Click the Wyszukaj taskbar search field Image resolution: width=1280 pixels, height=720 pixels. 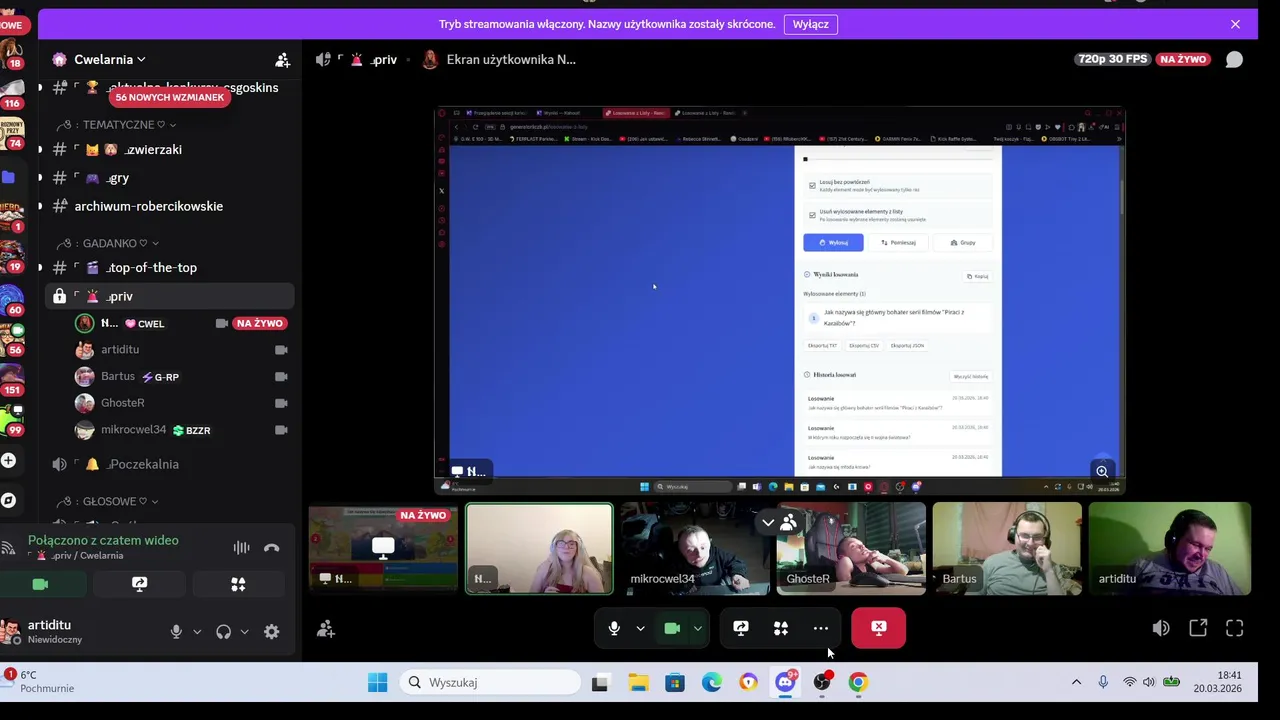click(x=490, y=682)
